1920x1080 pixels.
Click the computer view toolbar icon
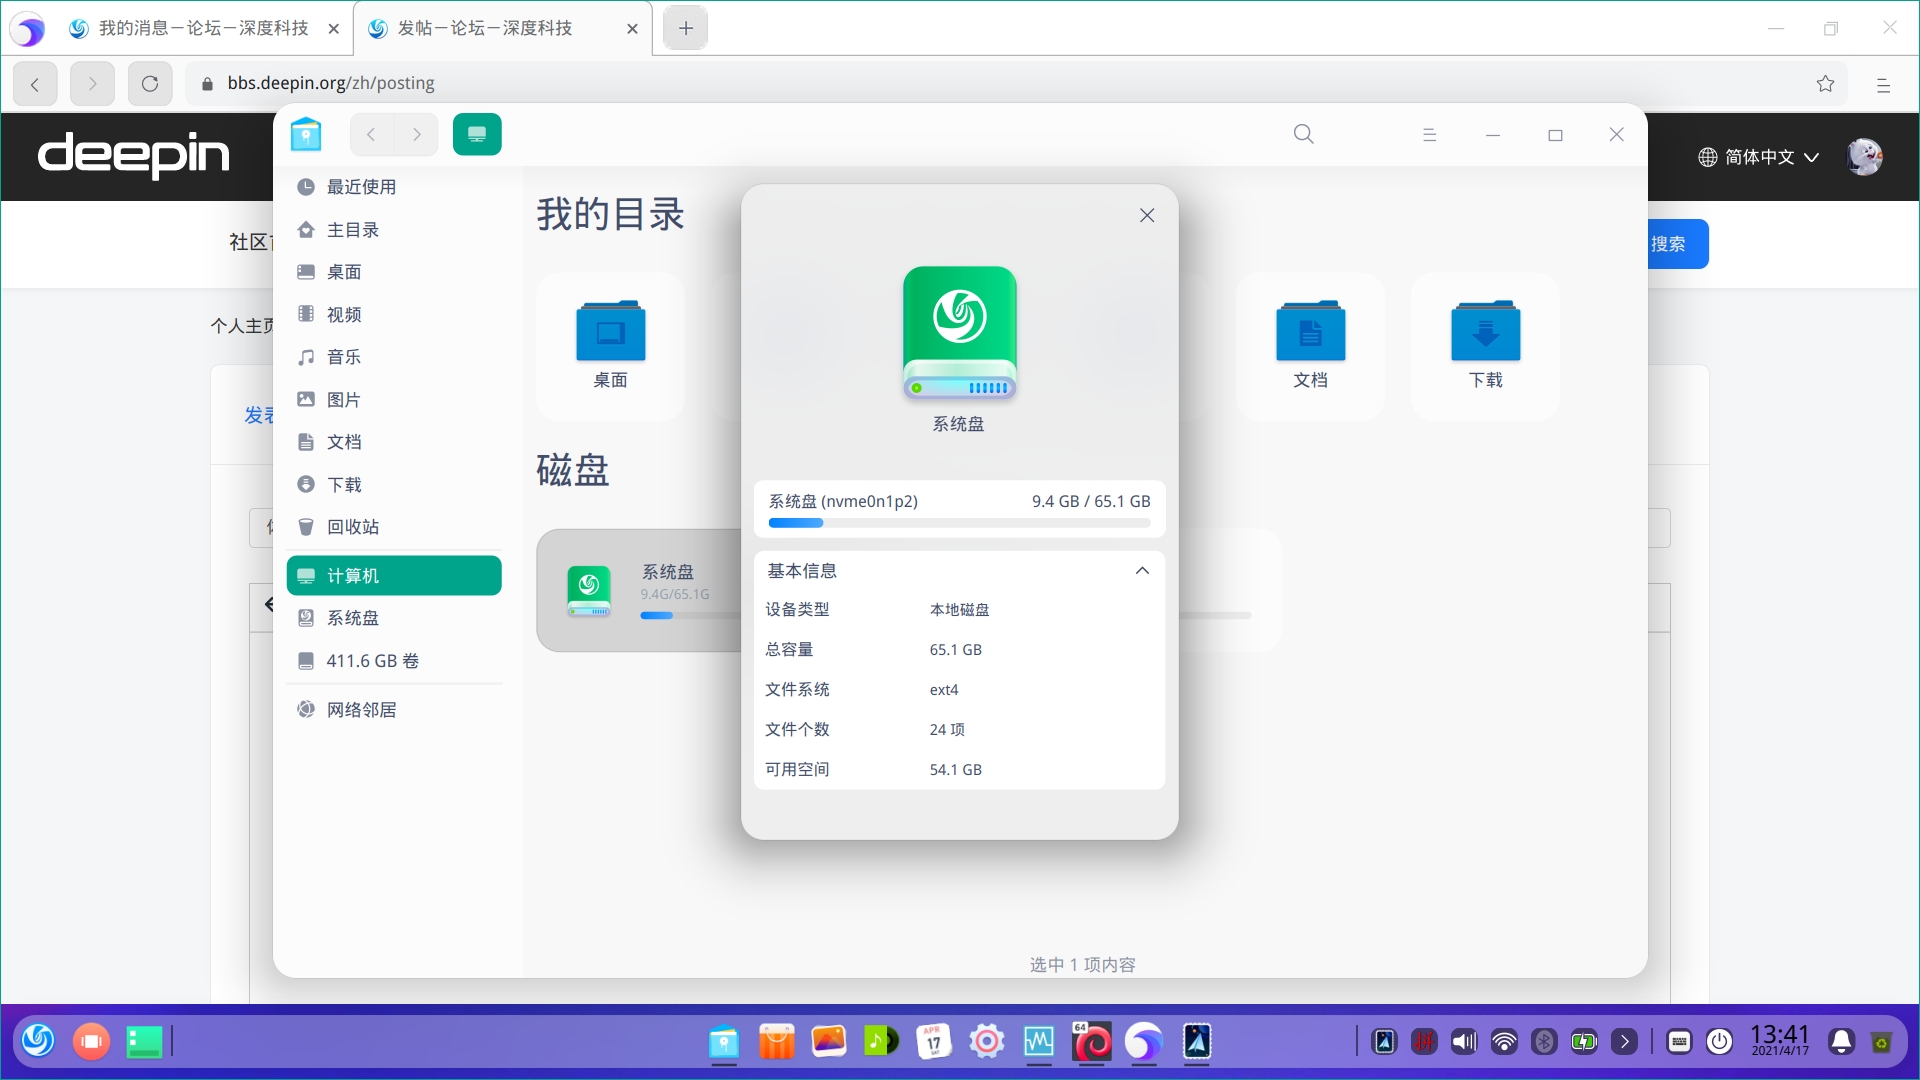point(477,134)
